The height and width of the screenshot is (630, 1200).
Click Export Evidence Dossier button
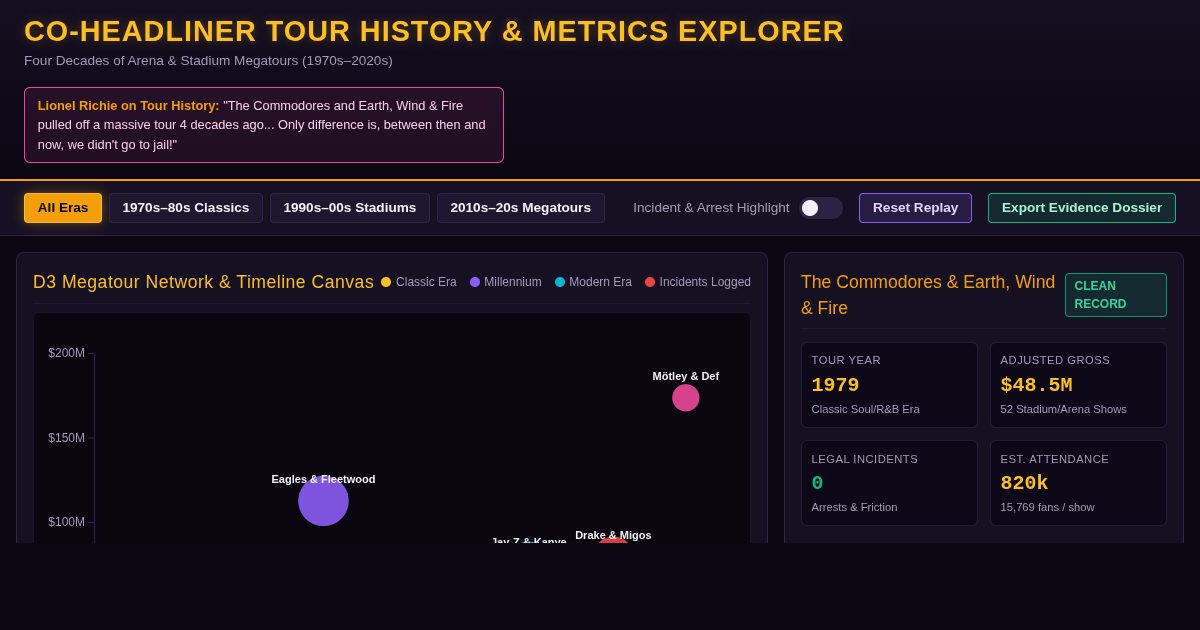tap(1082, 208)
